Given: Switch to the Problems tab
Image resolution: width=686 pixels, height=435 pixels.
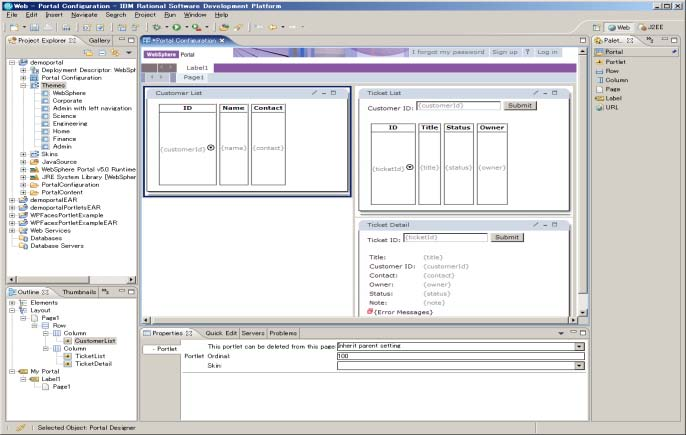Looking at the screenshot, I should pyautogui.click(x=283, y=333).
